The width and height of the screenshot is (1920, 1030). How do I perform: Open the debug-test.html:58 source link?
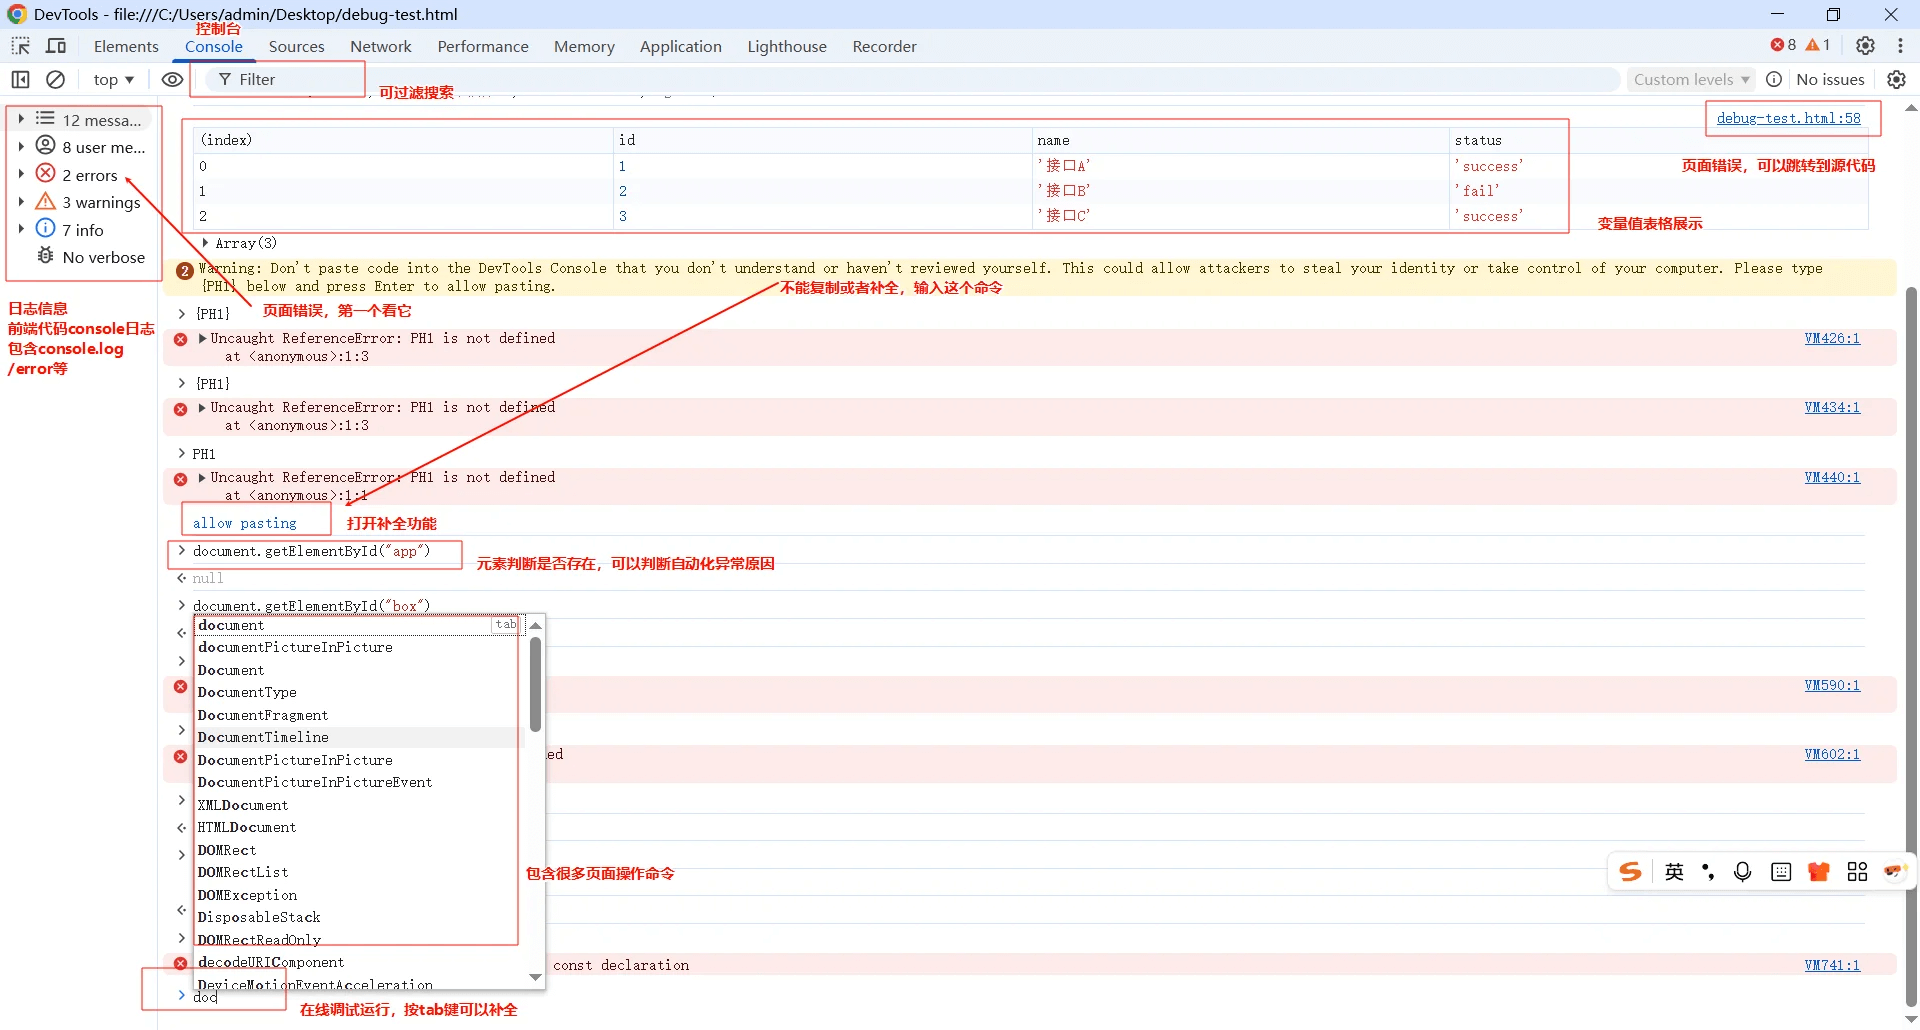point(1788,118)
